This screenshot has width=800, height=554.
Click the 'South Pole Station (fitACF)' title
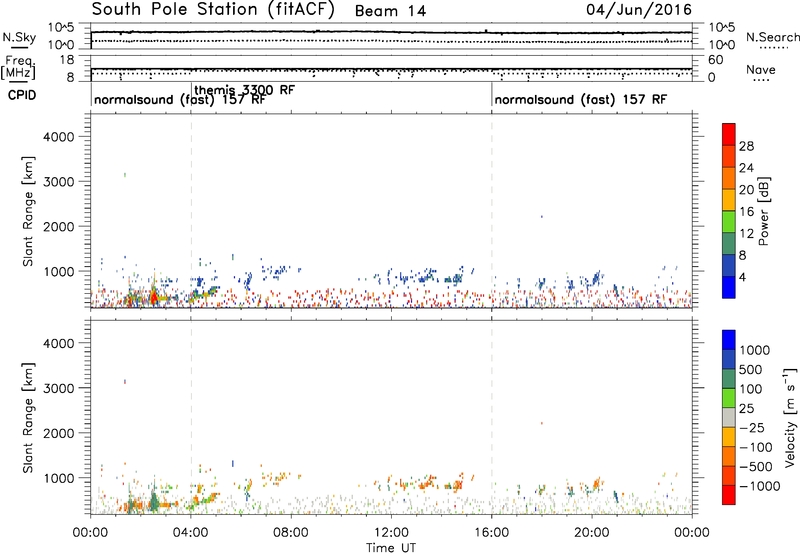point(213,10)
